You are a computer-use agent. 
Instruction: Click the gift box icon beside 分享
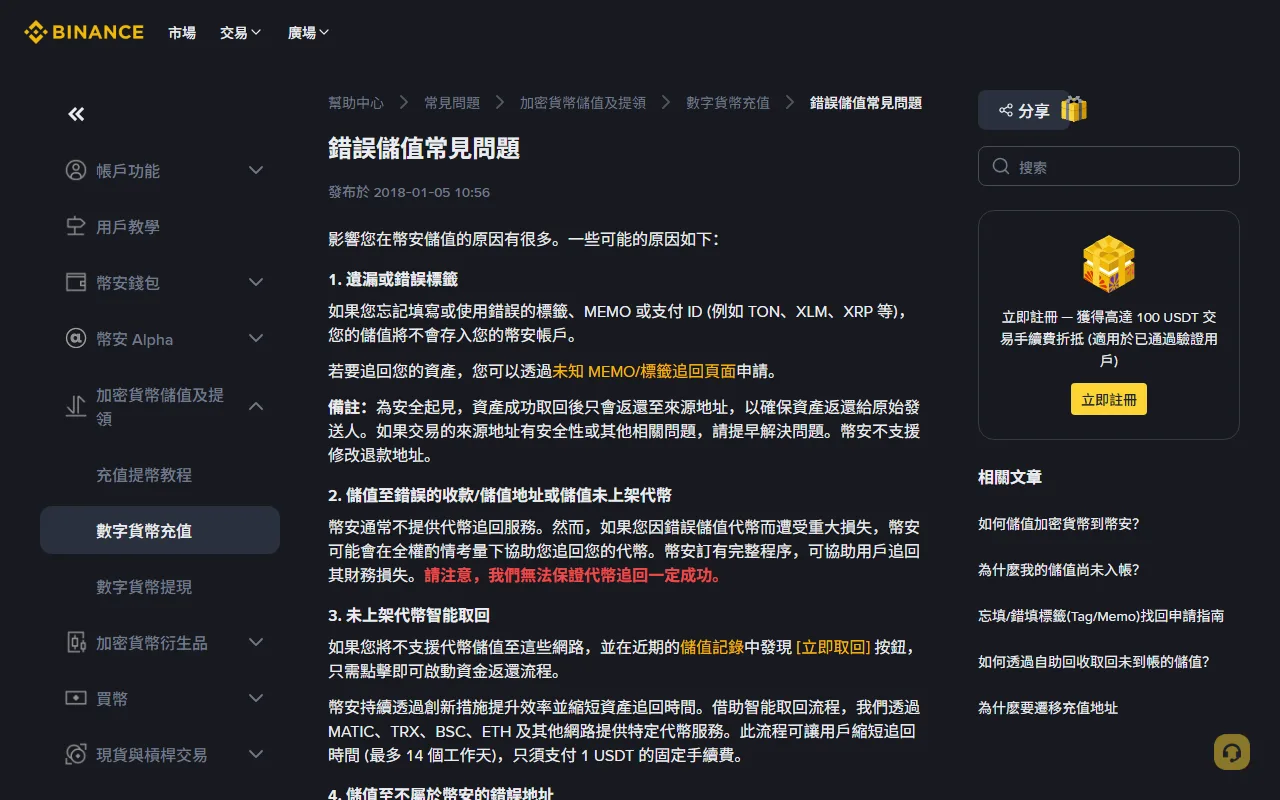pyautogui.click(x=1074, y=109)
